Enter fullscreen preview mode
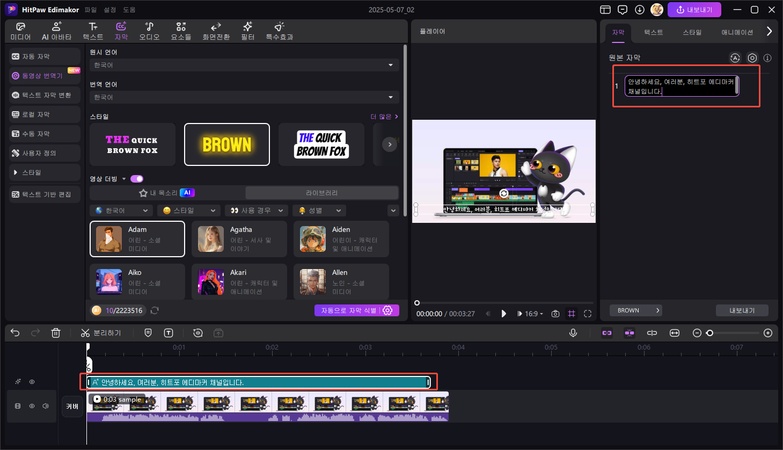 coord(588,313)
